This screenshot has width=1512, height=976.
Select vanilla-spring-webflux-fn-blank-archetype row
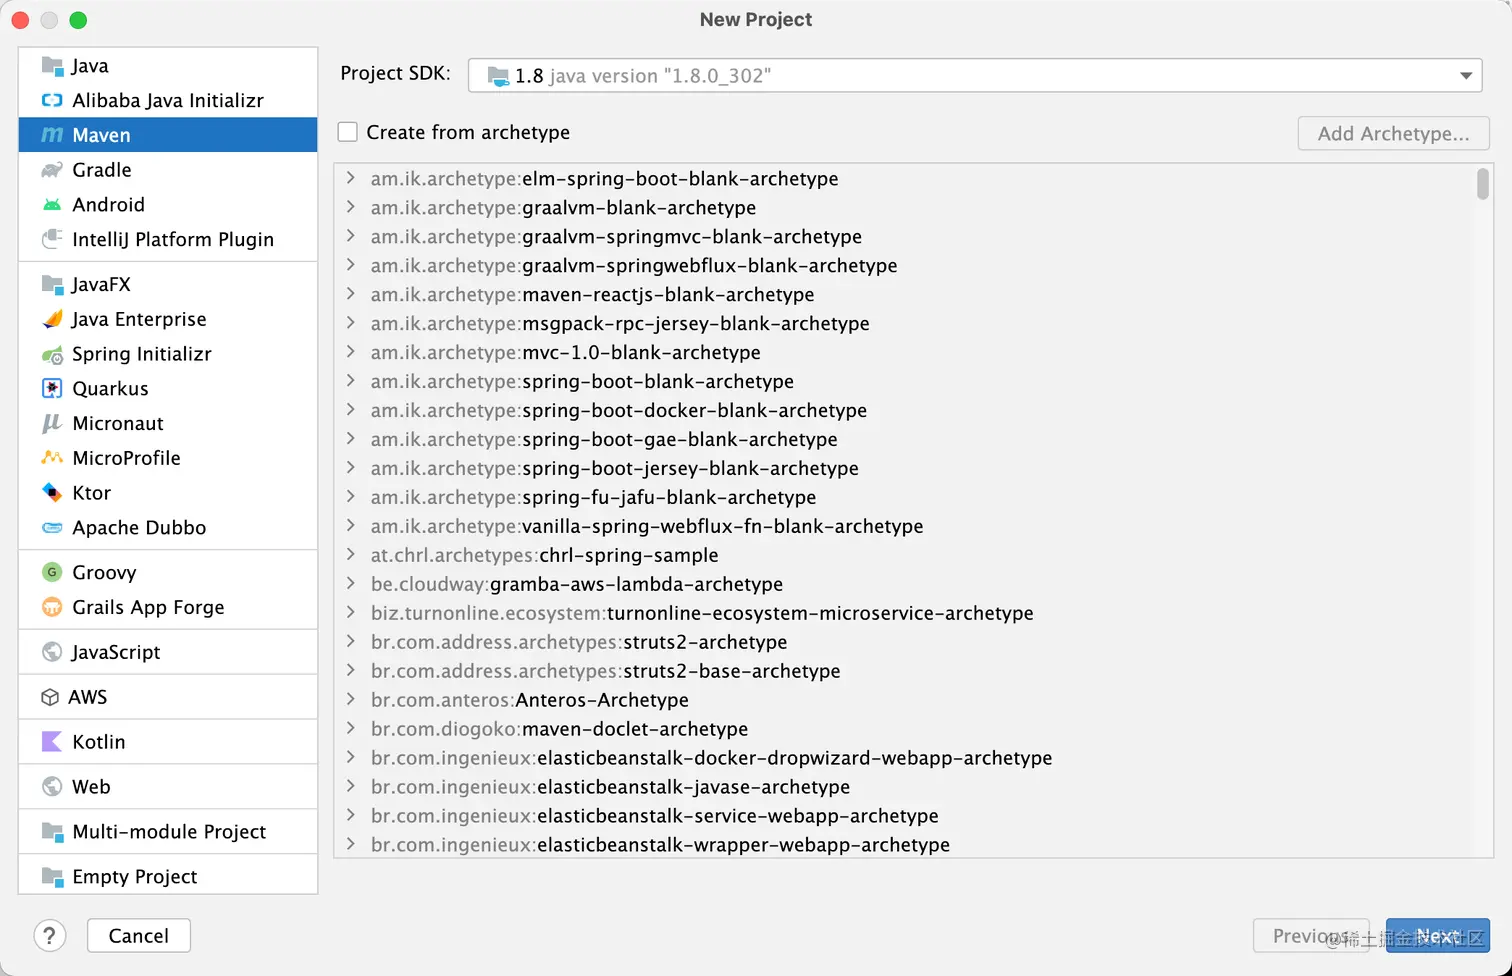(905, 526)
